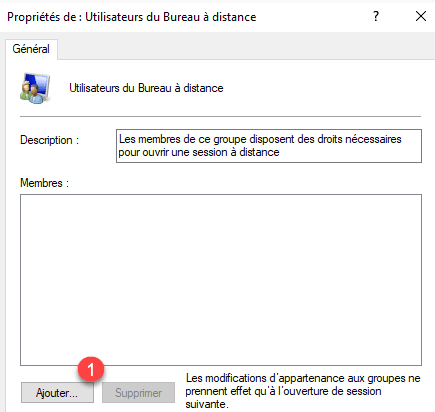Click the group name next to the icon
Viewport: 435px width, 412px height.
(x=146, y=88)
